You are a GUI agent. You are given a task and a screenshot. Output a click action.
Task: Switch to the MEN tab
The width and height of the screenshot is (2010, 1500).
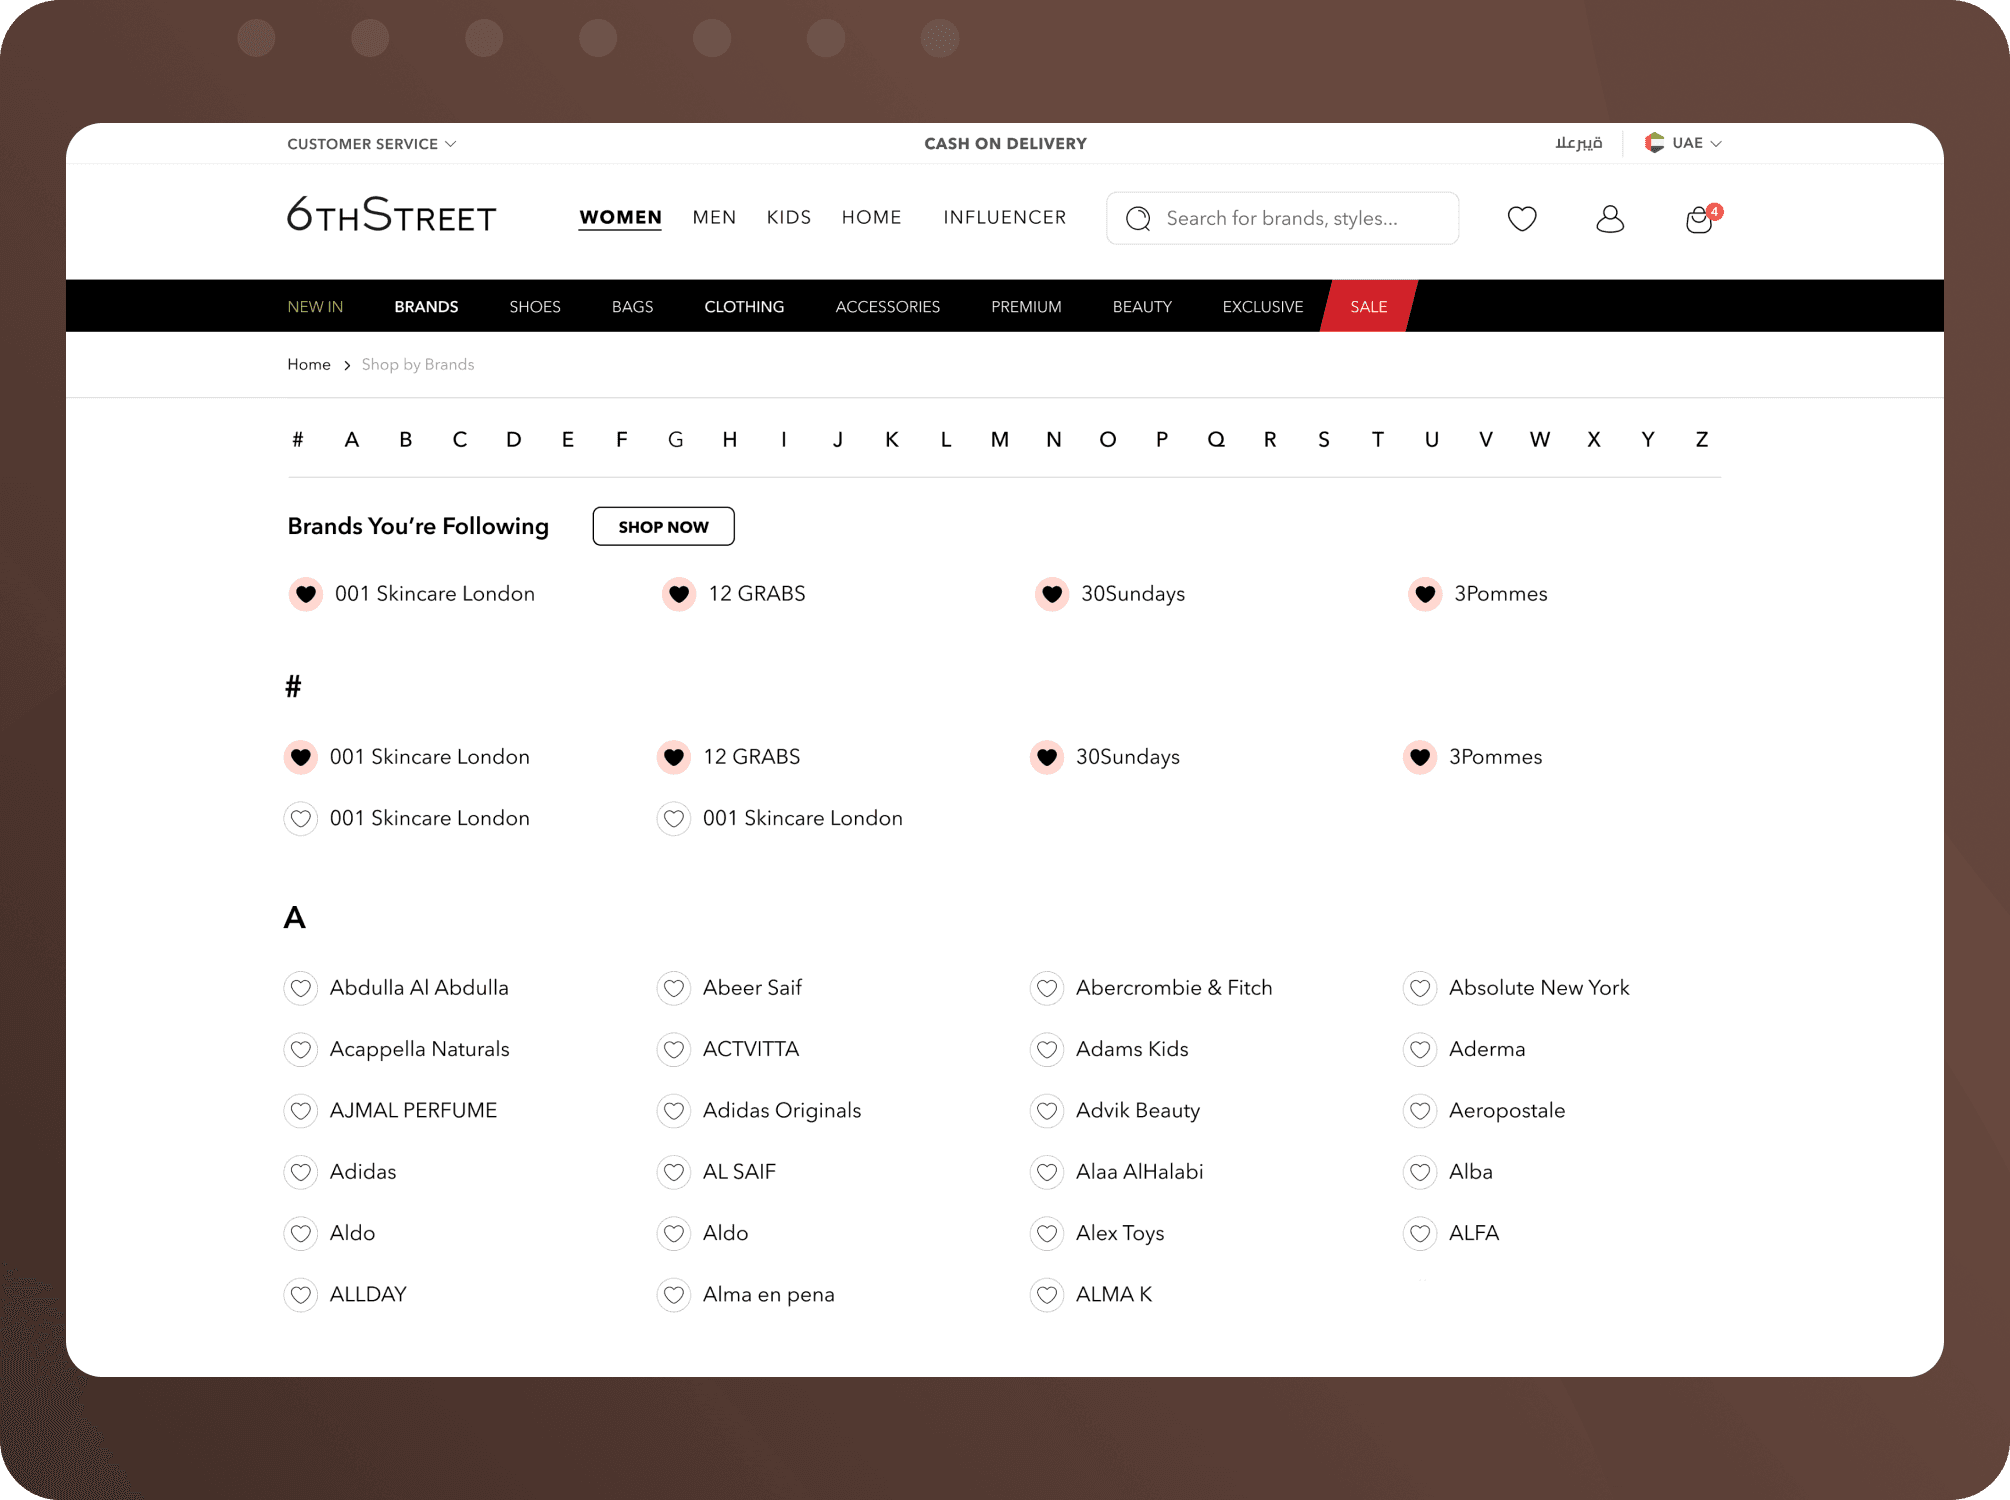pyautogui.click(x=714, y=217)
